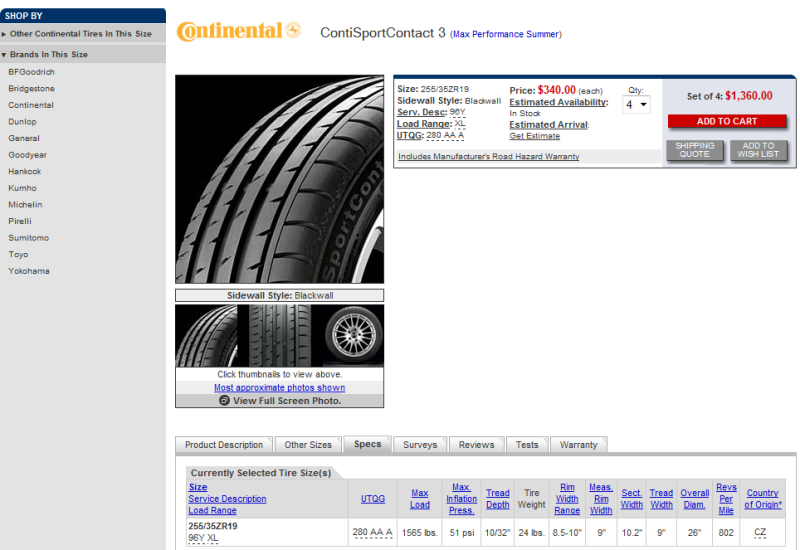Click Load Range header in specs table

(212, 510)
